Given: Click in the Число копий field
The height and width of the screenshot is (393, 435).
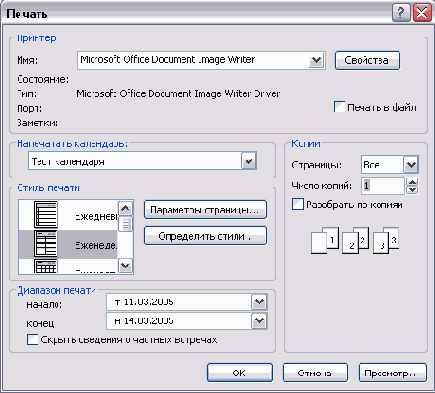Looking at the screenshot, I should pos(383,186).
